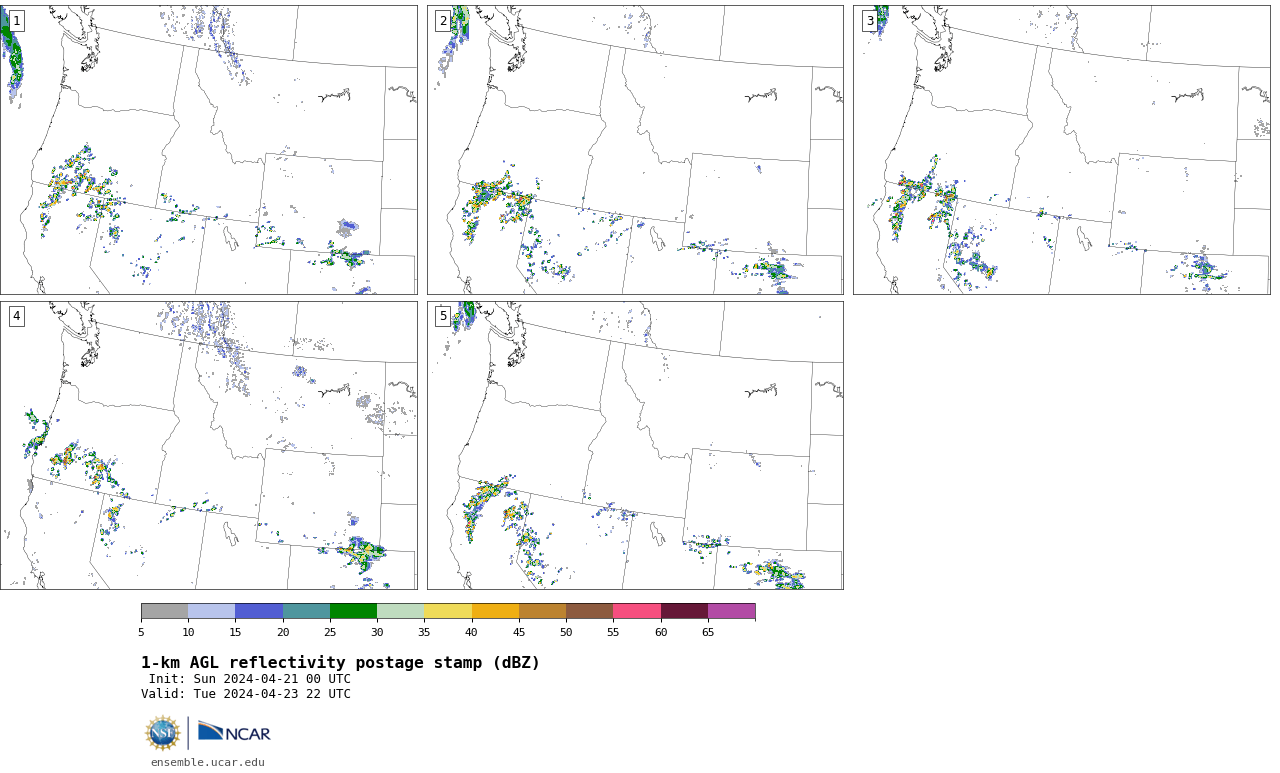This screenshot has height=773, width=1280.
Task: Click the colorbar tick label '10'
Action: 188,632
